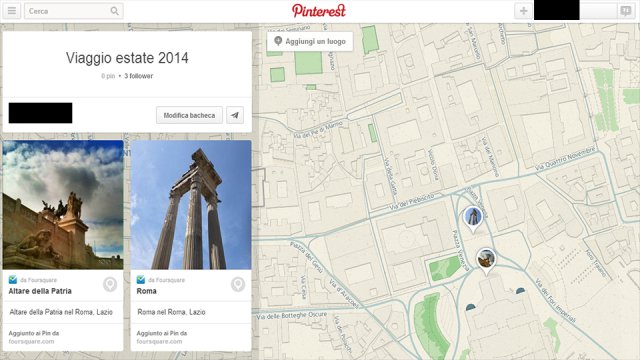This screenshot has width=640, height=360.
Task: Click location marker icon on Altare della Patria card
Action: pyautogui.click(x=110, y=284)
